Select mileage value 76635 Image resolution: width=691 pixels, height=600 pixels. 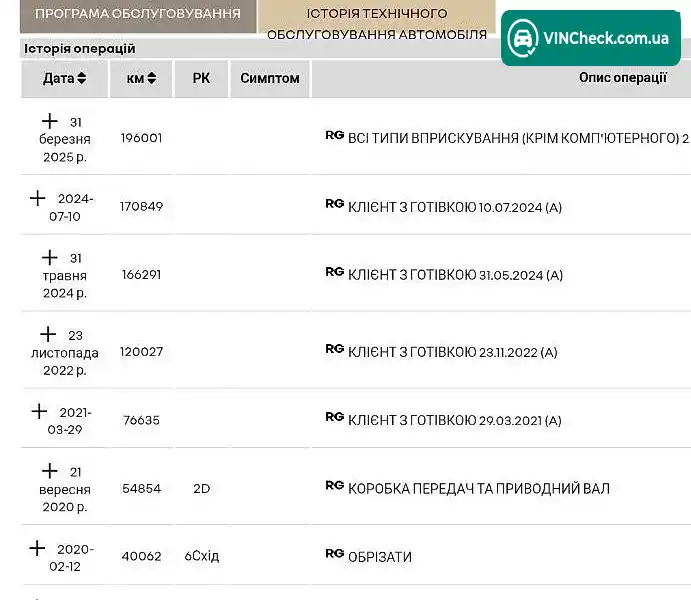pyautogui.click(x=141, y=420)
